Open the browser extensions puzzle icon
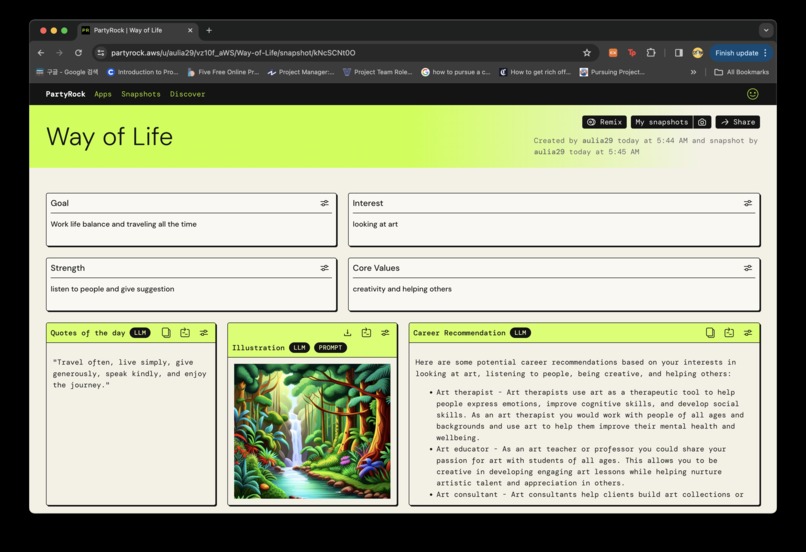The height and width of the screenshot is (552, 806). (x=651, y=52)
